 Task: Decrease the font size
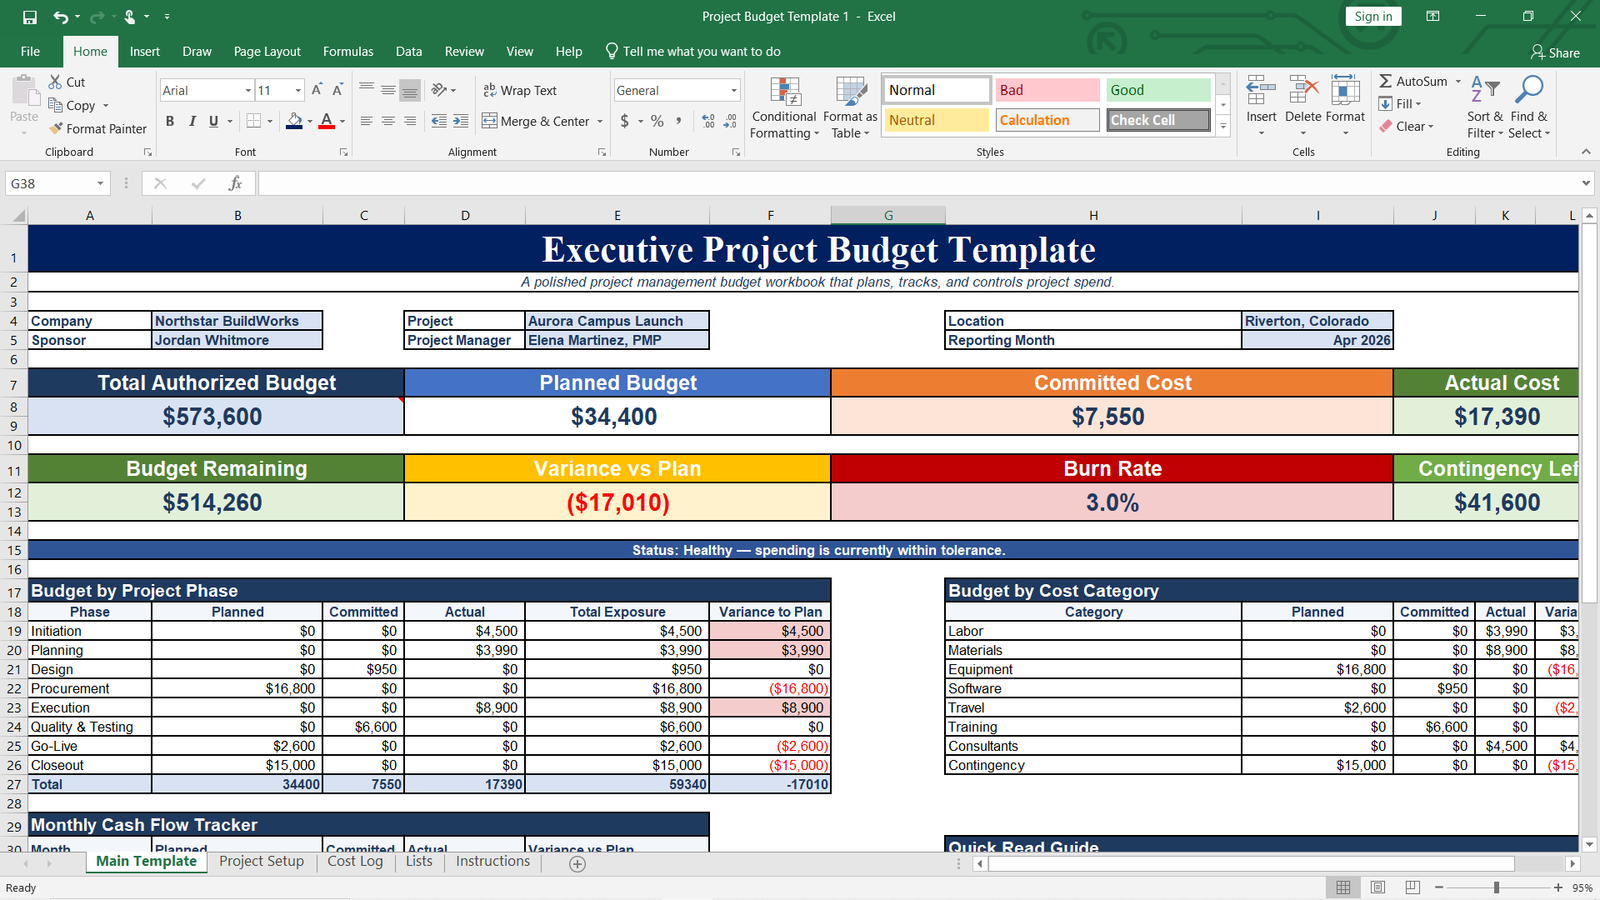pos(338,90)
